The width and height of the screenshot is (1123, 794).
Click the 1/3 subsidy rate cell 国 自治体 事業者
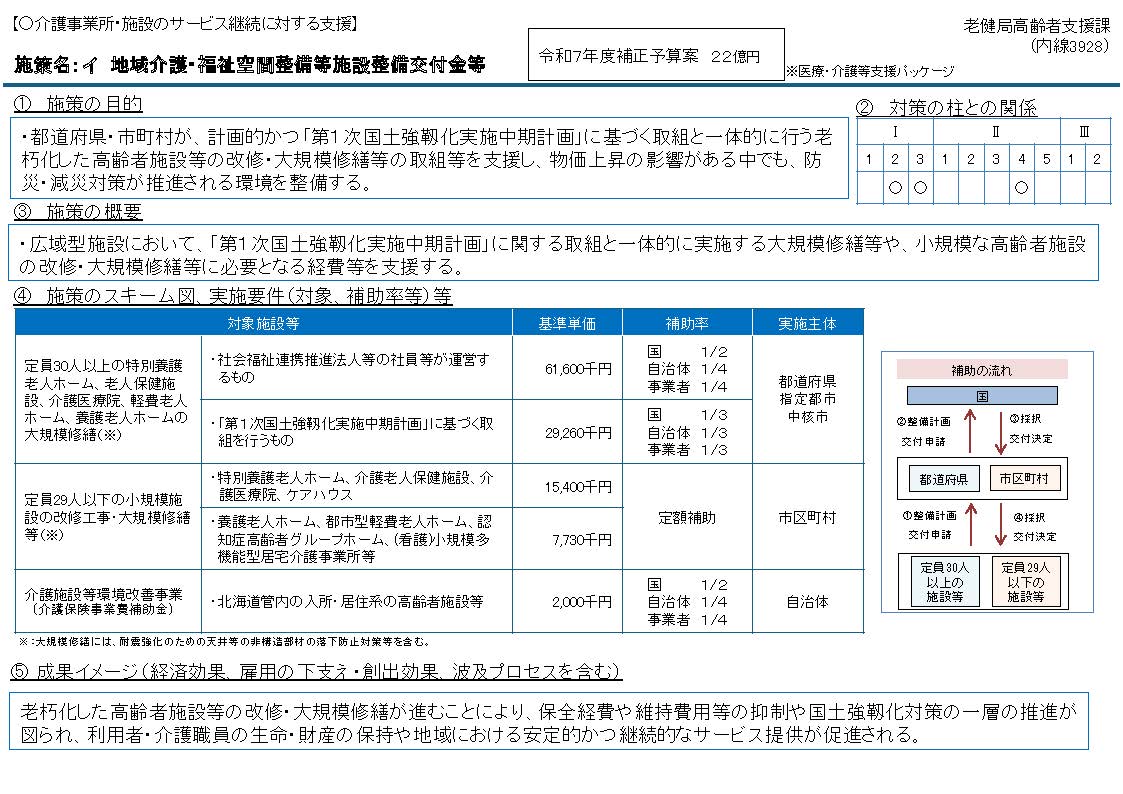click(x=687, y=432)
